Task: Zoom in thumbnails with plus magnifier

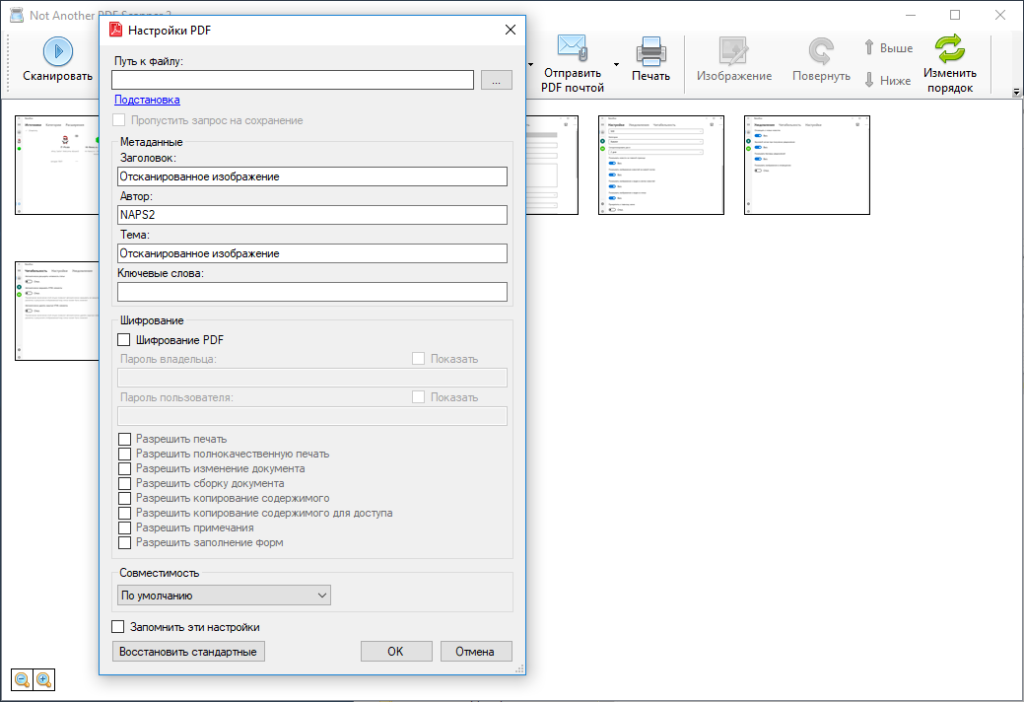Action: 44,680
